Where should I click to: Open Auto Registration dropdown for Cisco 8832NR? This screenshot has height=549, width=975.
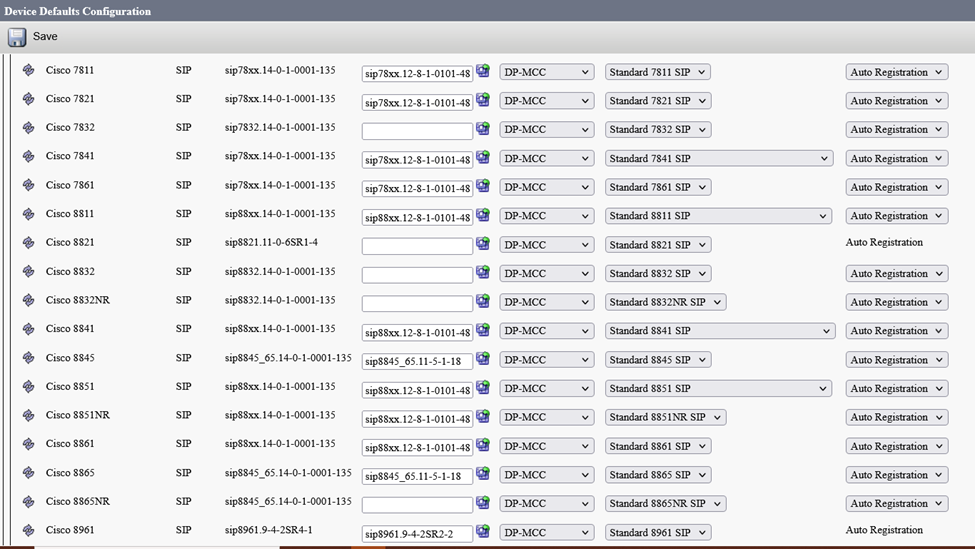896,302
